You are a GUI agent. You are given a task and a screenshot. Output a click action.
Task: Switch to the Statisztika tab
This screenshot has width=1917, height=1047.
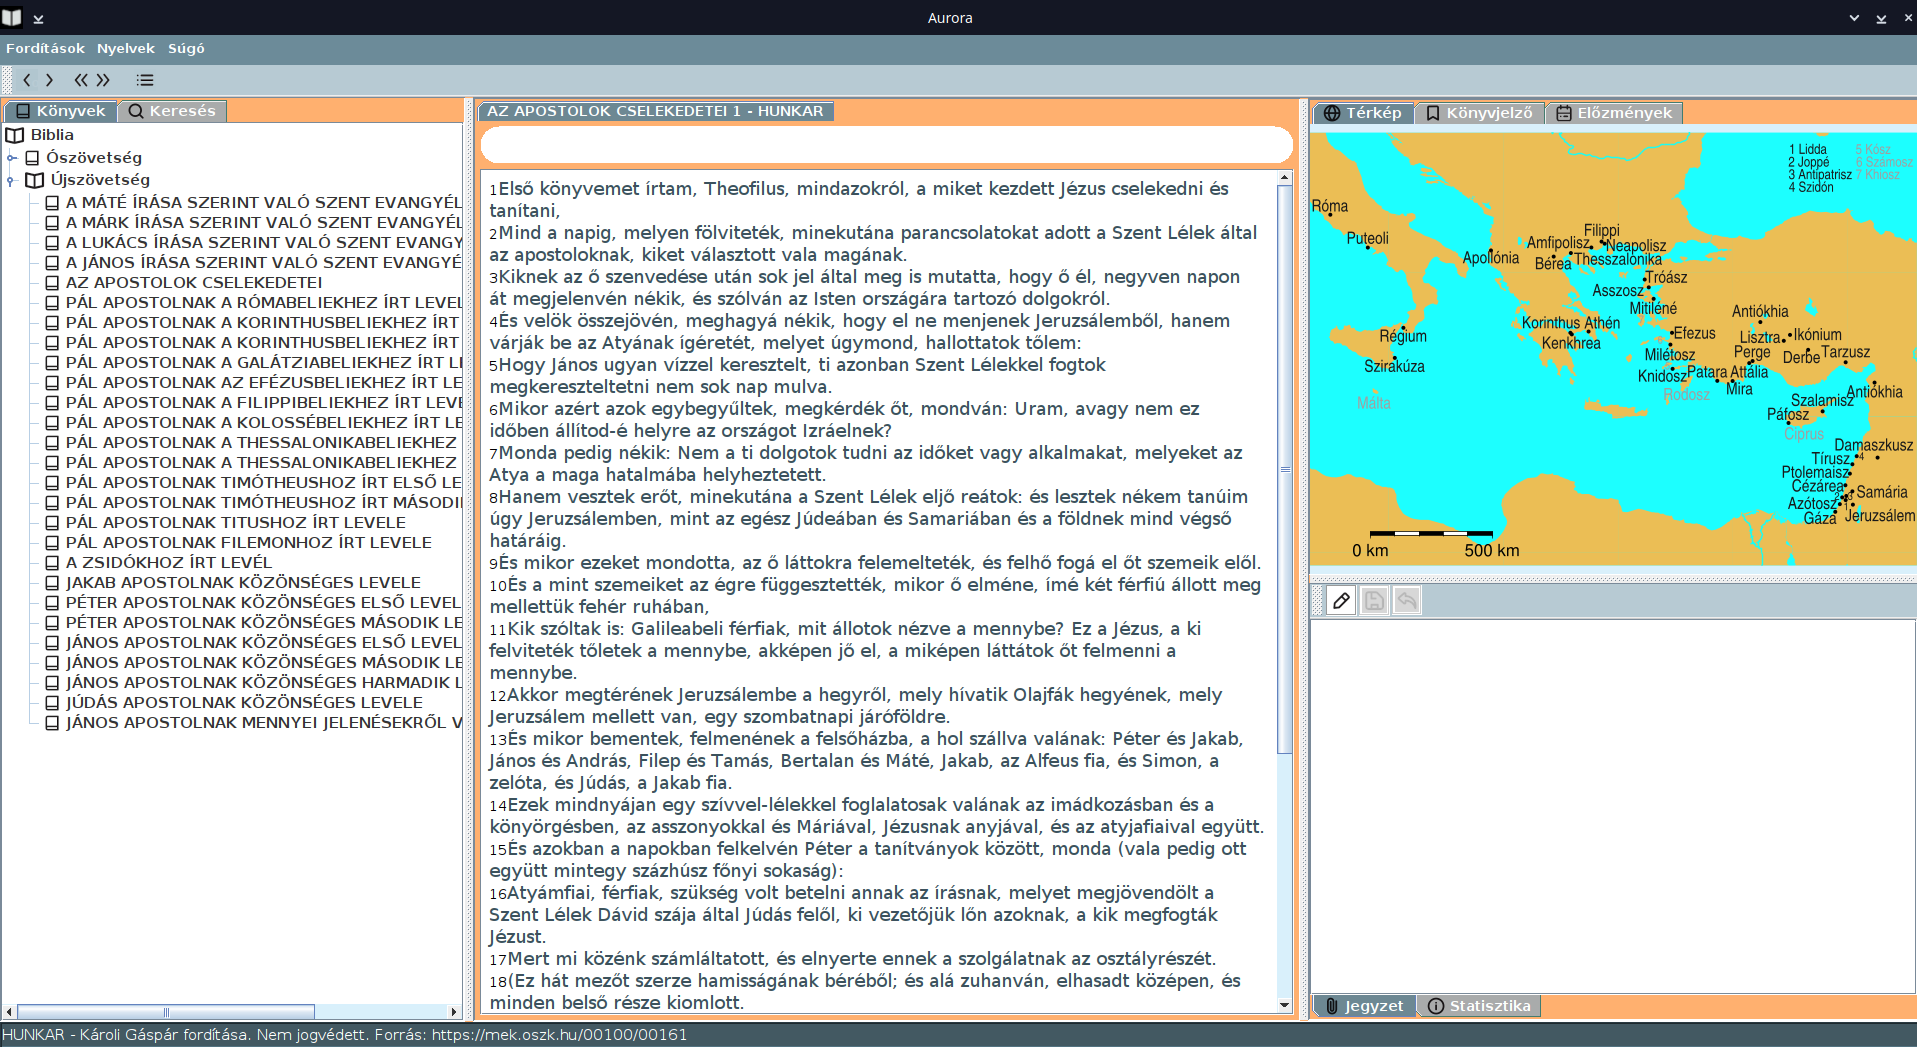pos(1478,1006)
